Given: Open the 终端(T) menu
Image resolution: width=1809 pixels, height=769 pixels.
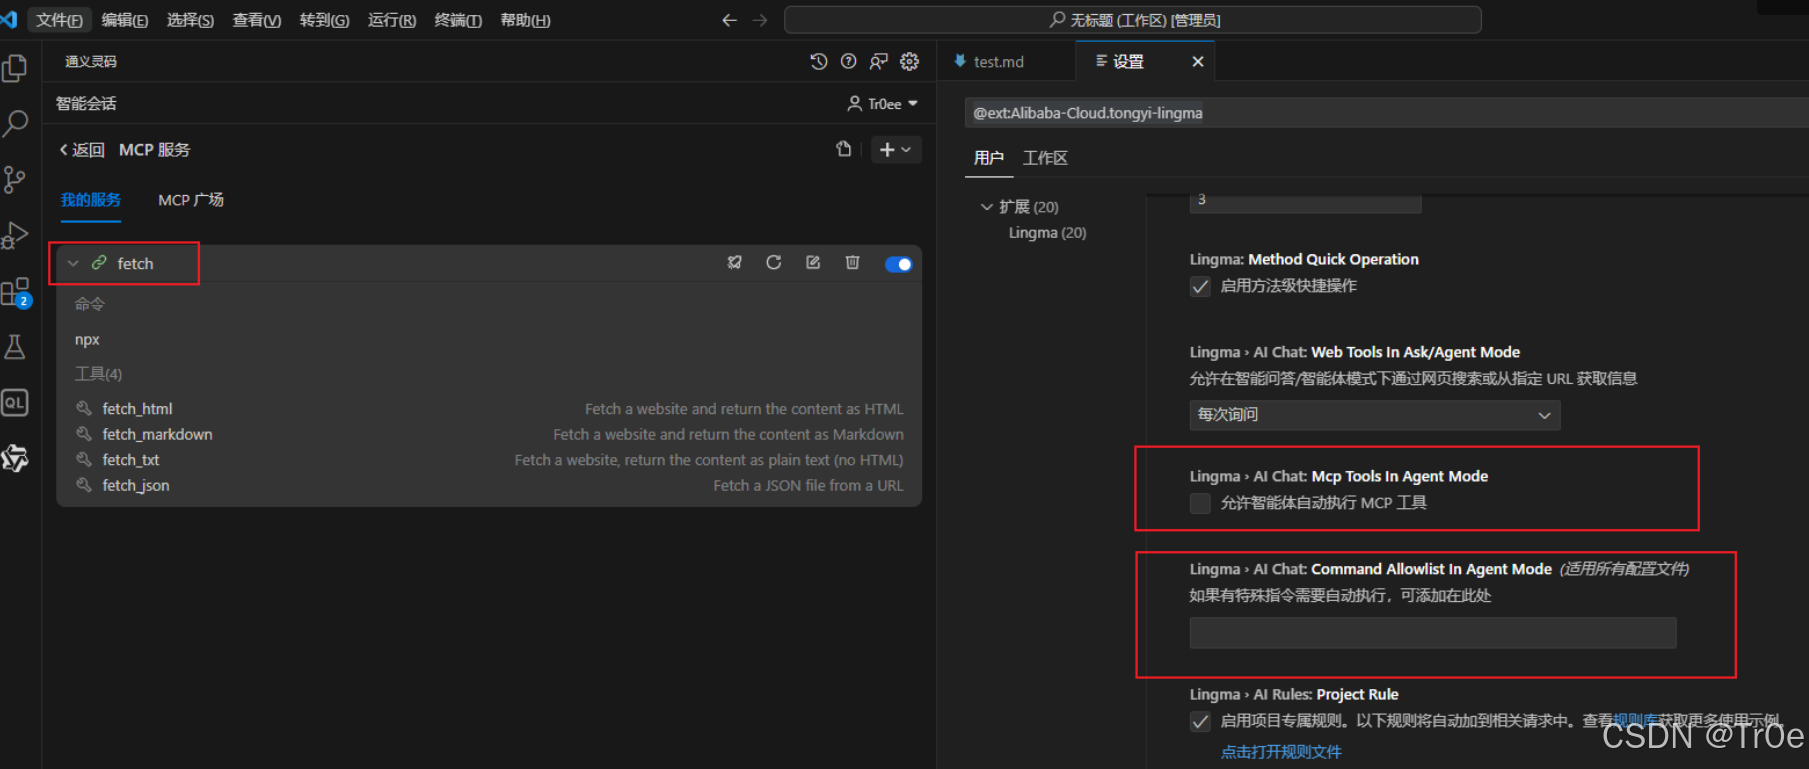Looking at the screenshot, I should [458, 20].
